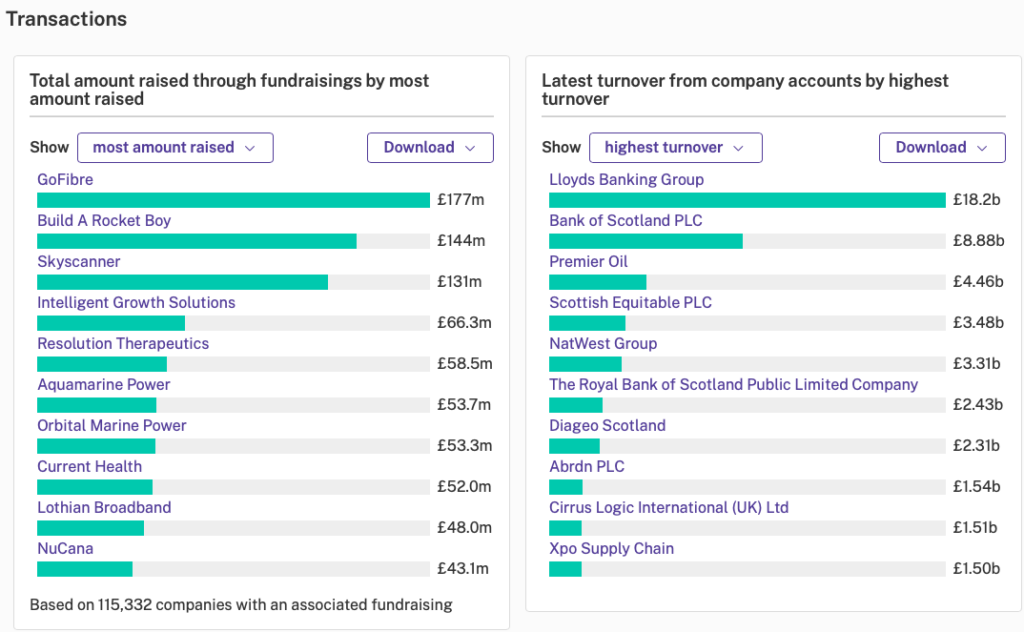Image resolution: width=1024 pixels, height=632 pixels.
Task: Open Bank of Scotland PLC link
Action: (x=626, y=221)
